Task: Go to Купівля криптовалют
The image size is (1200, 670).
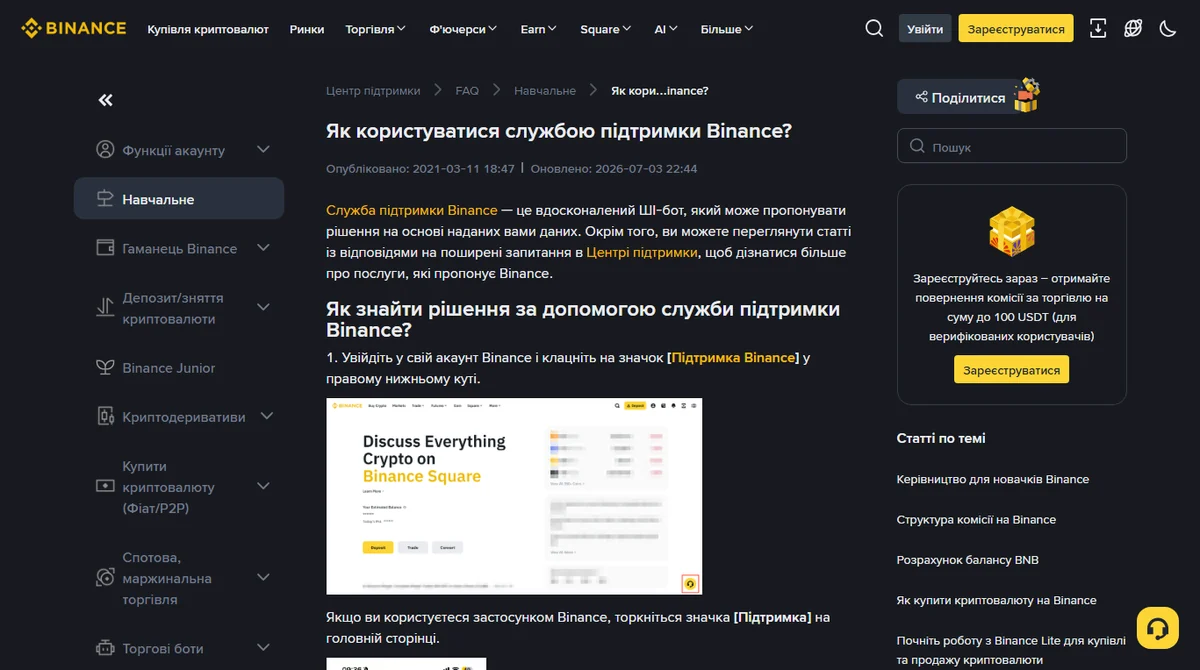Action: coord(208,29)
